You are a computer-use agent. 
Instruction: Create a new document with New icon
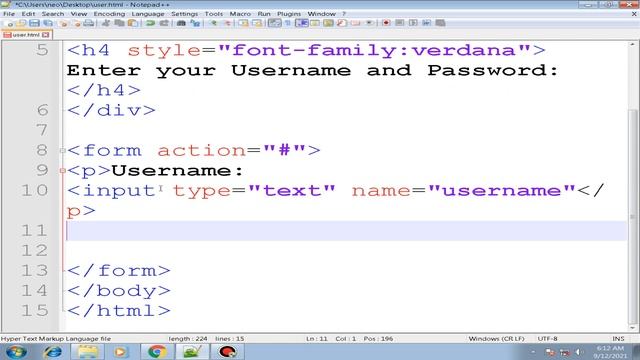(9, 23)
